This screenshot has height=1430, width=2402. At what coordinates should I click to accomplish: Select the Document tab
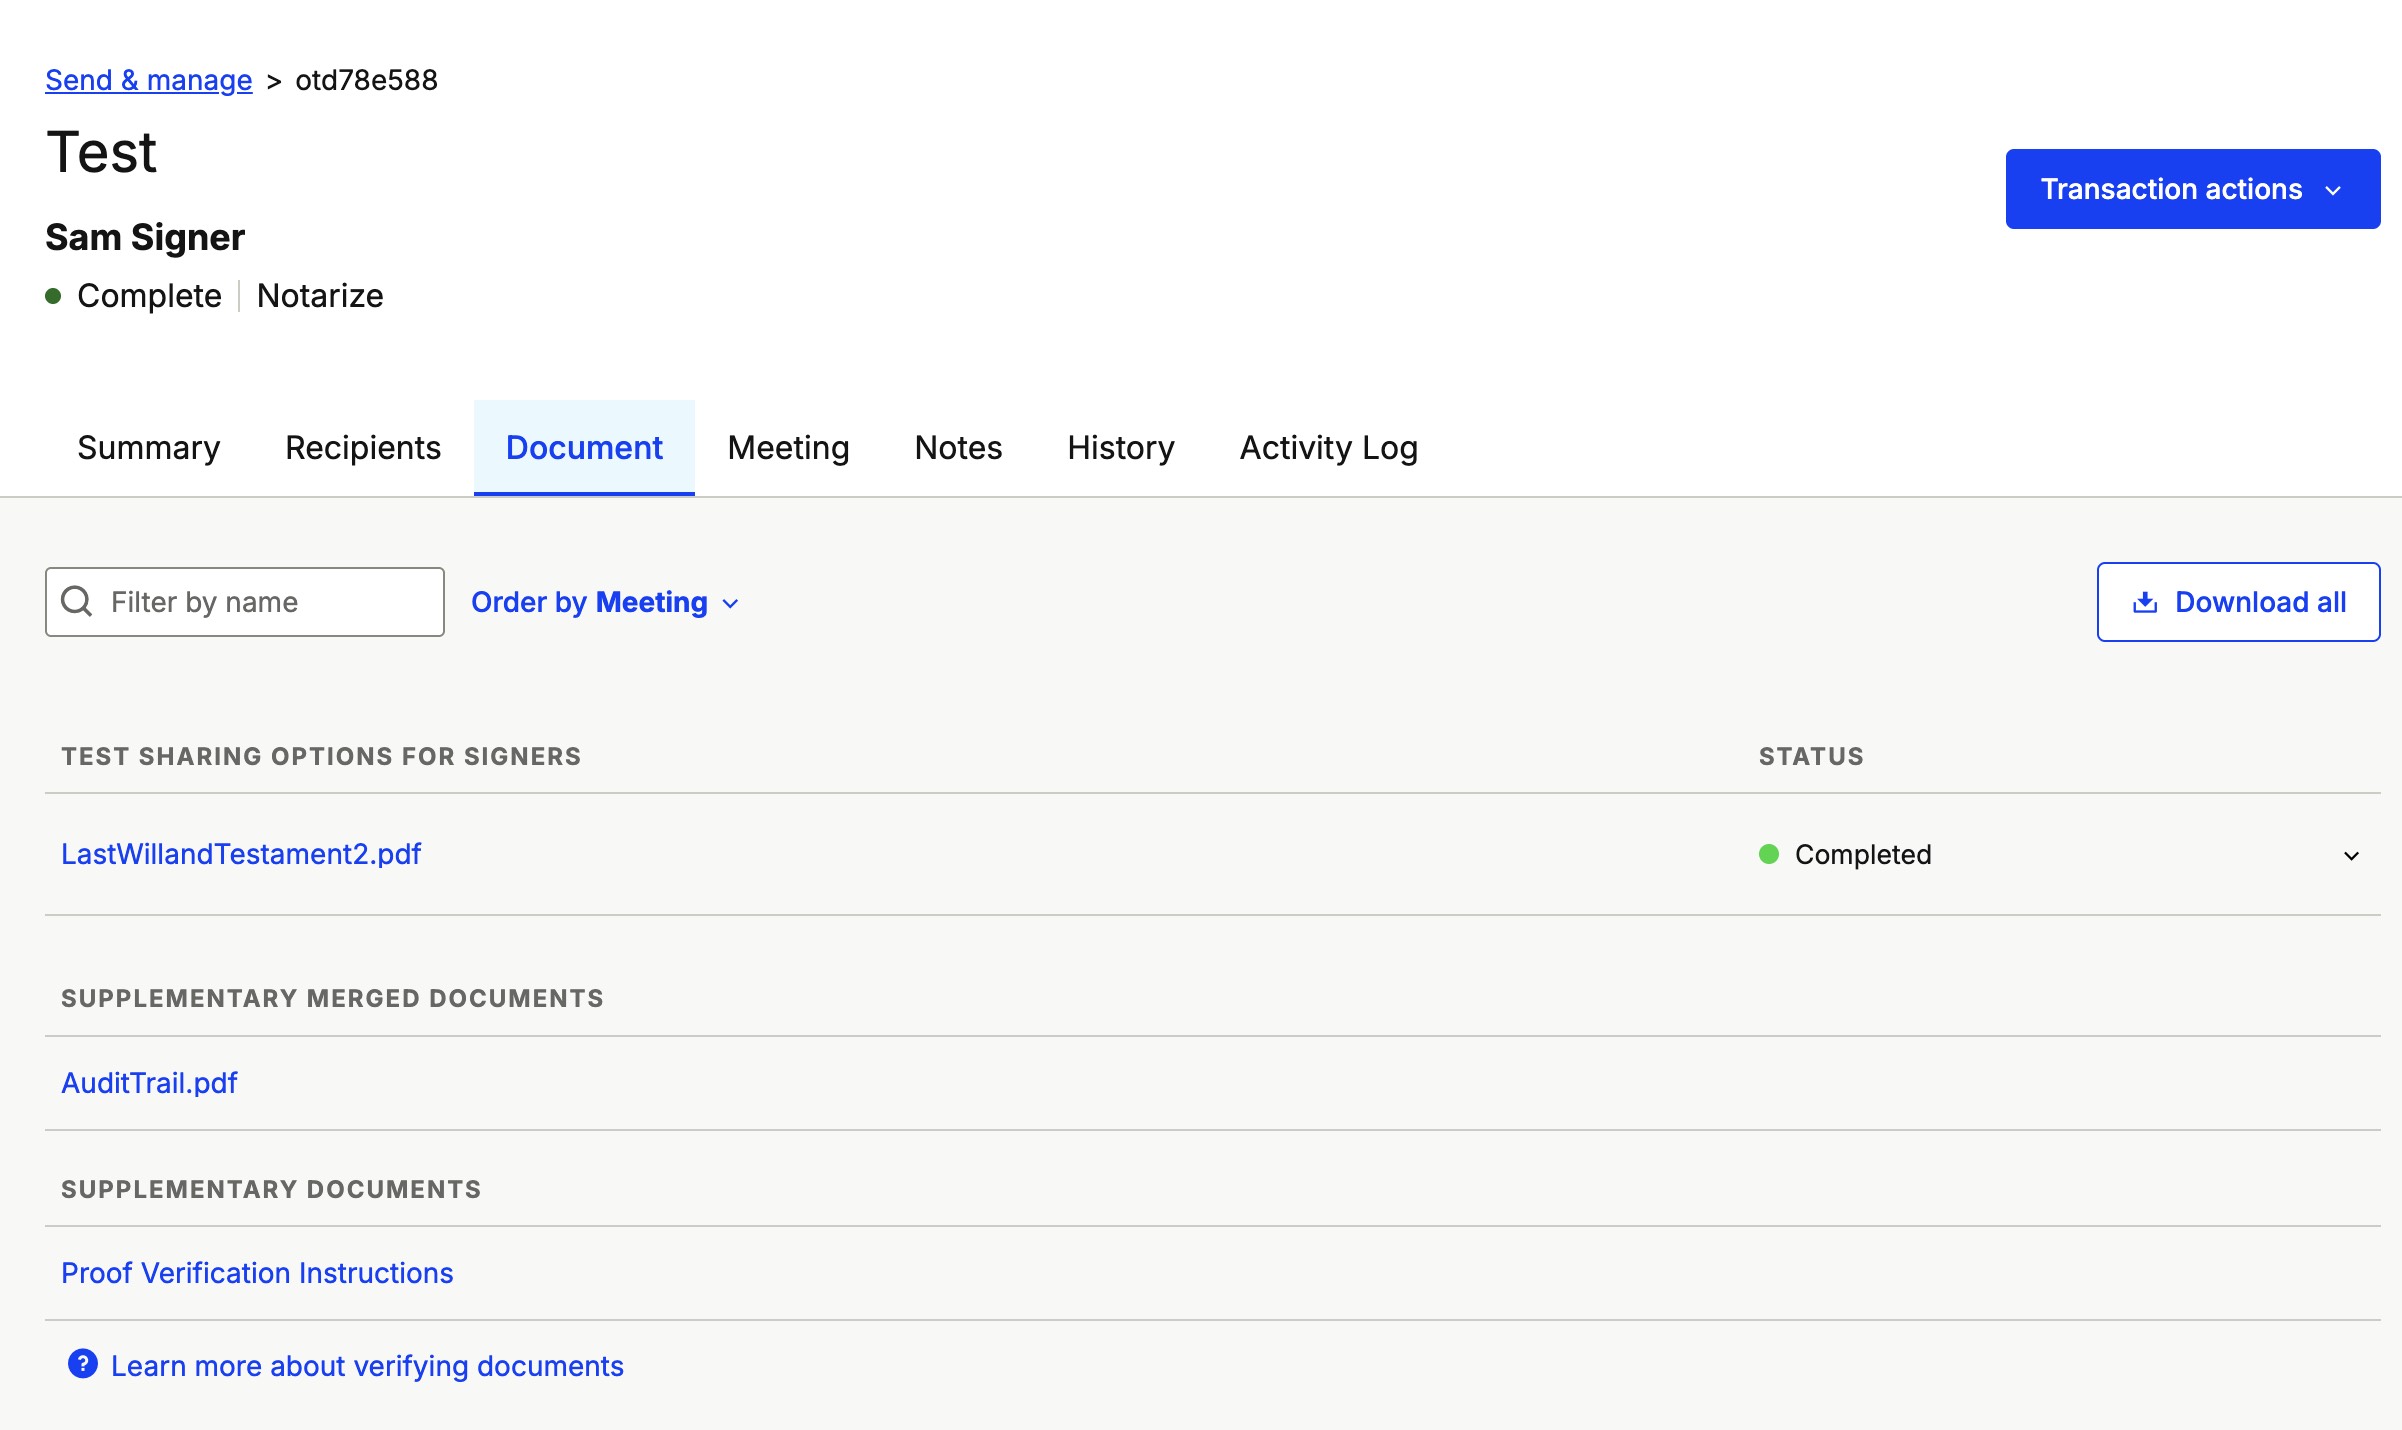[584, 447]
